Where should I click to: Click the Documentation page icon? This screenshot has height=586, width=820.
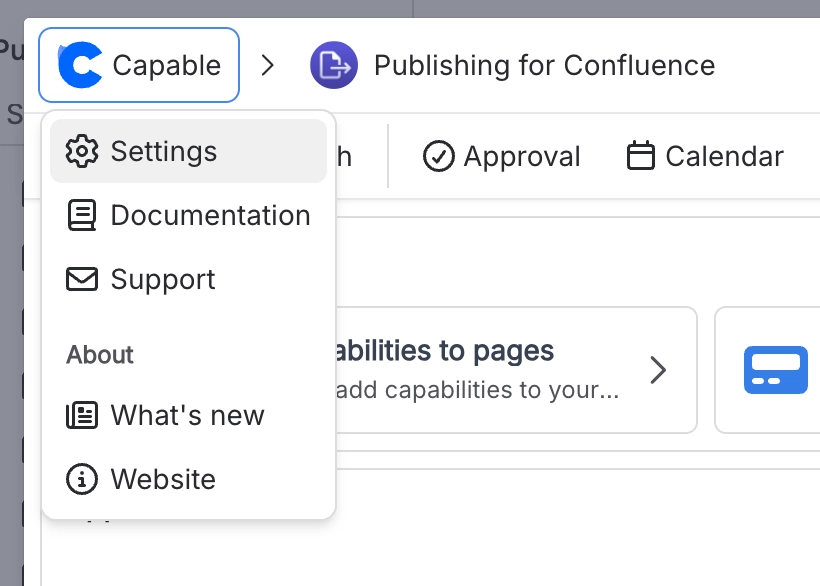tap(83, 215)
